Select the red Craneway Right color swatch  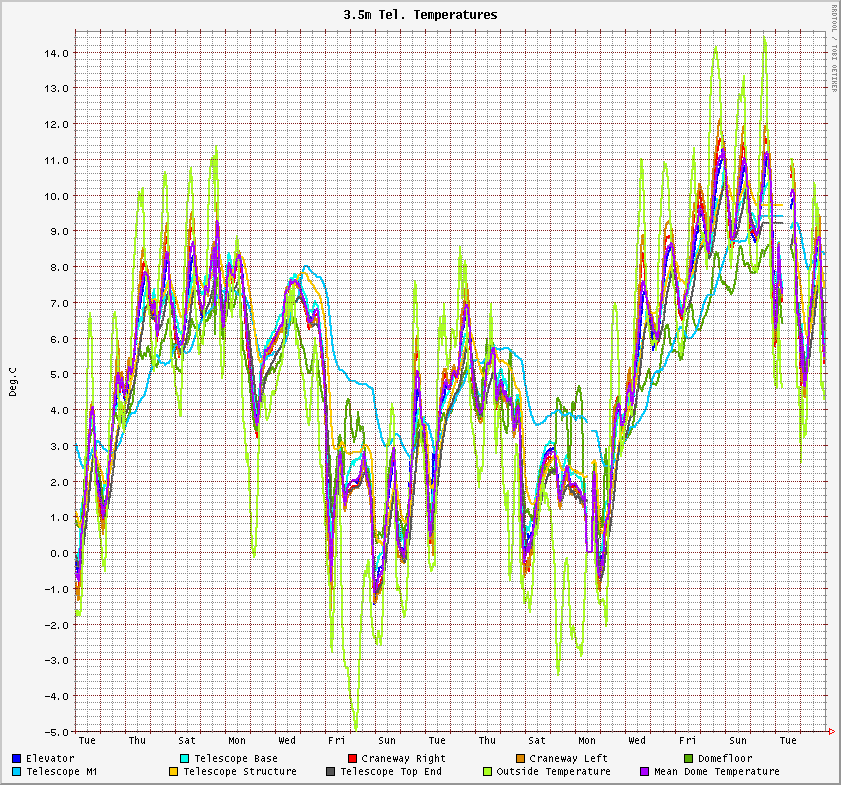(352, 759)
